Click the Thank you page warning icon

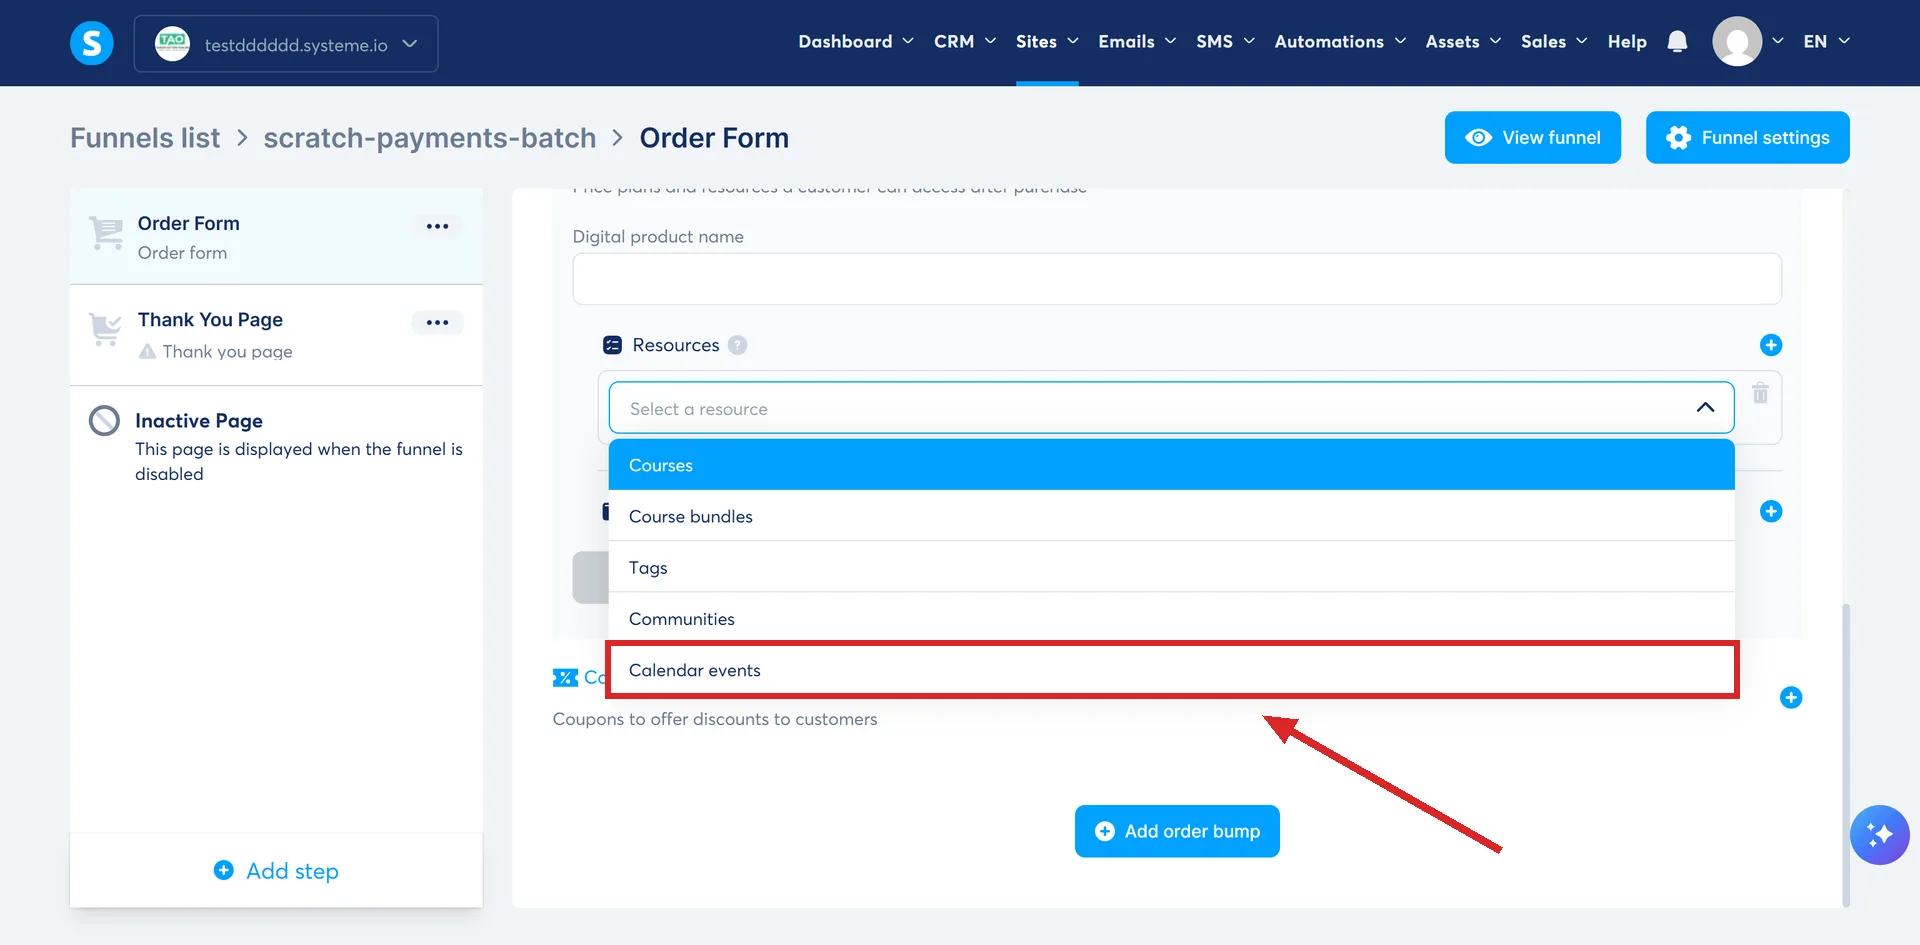(x=147, y=351)
